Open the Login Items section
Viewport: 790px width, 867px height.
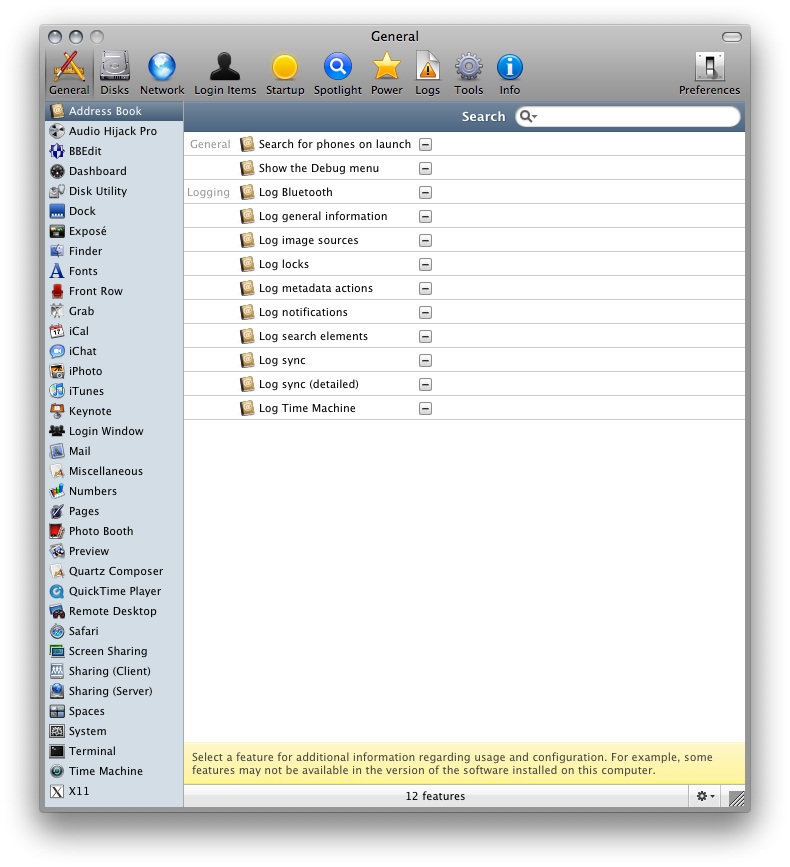point(225,74)
